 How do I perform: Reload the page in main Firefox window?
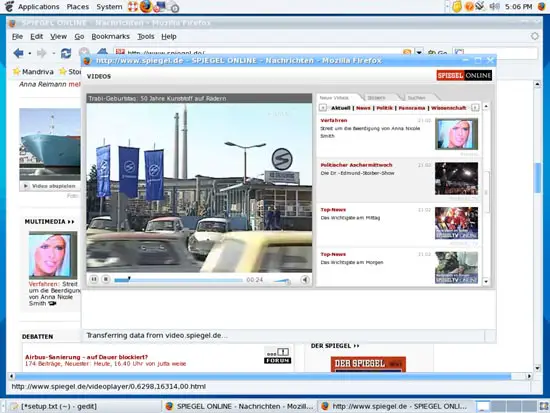(x=66, y=53)
